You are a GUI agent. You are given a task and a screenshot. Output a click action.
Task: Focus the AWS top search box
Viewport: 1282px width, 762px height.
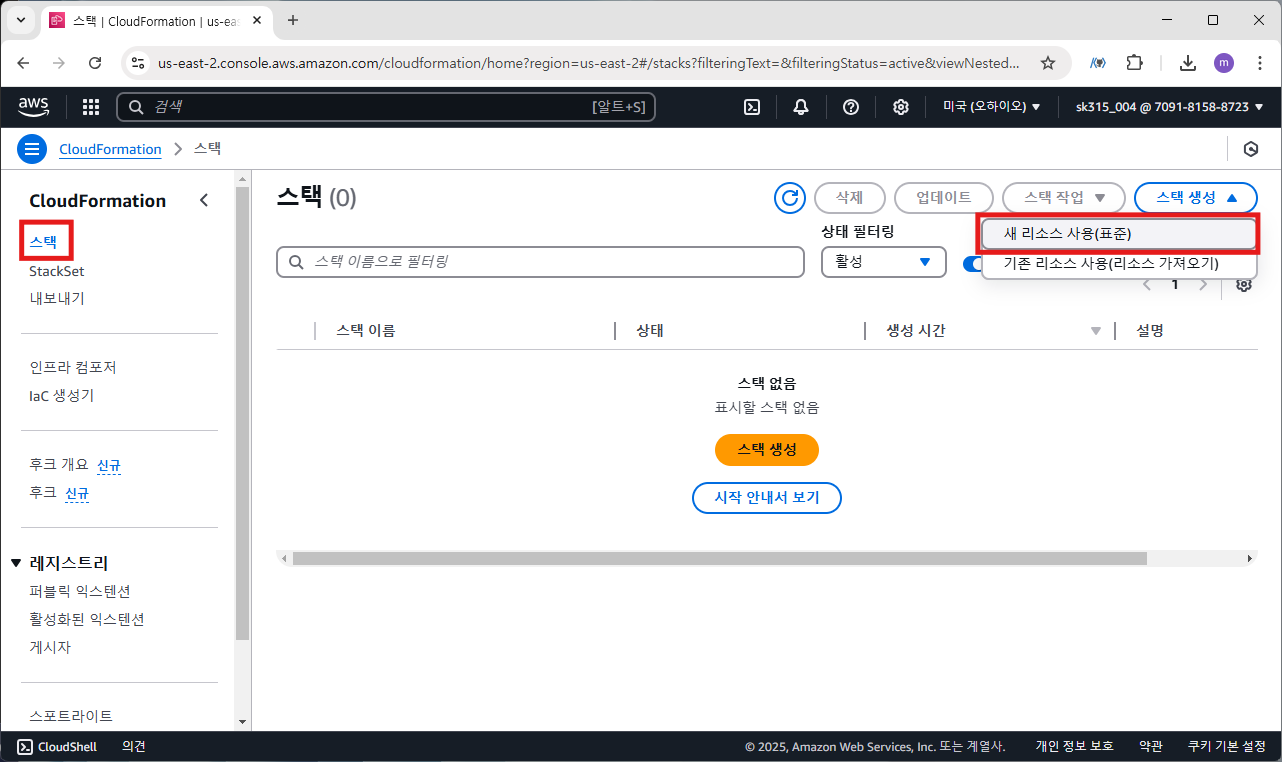click(386, 107)
